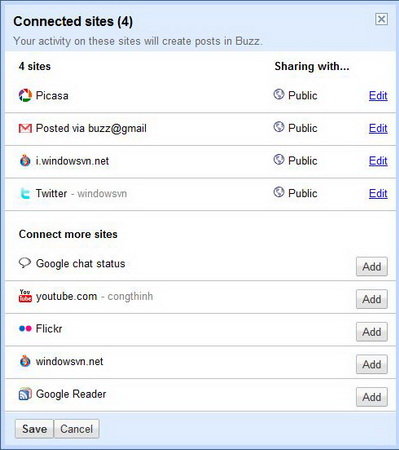Edit Picasa sharing settings
Viewport: 399px width, 450px height.
pos(378,95)
